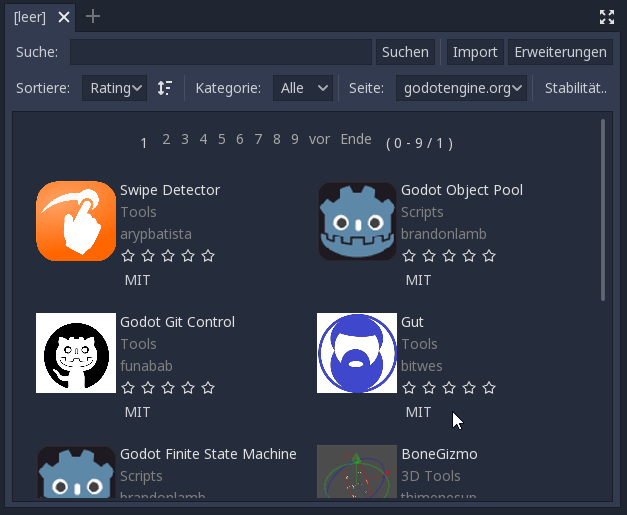Click MIT license under Godot Git Control
This screenshot has width=627, height=515.
[x=138, y=412]
